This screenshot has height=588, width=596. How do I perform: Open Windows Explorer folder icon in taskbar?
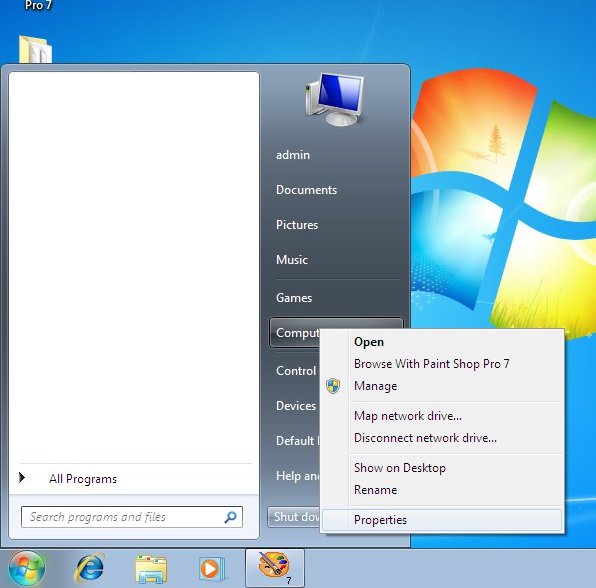pos(151,569)
